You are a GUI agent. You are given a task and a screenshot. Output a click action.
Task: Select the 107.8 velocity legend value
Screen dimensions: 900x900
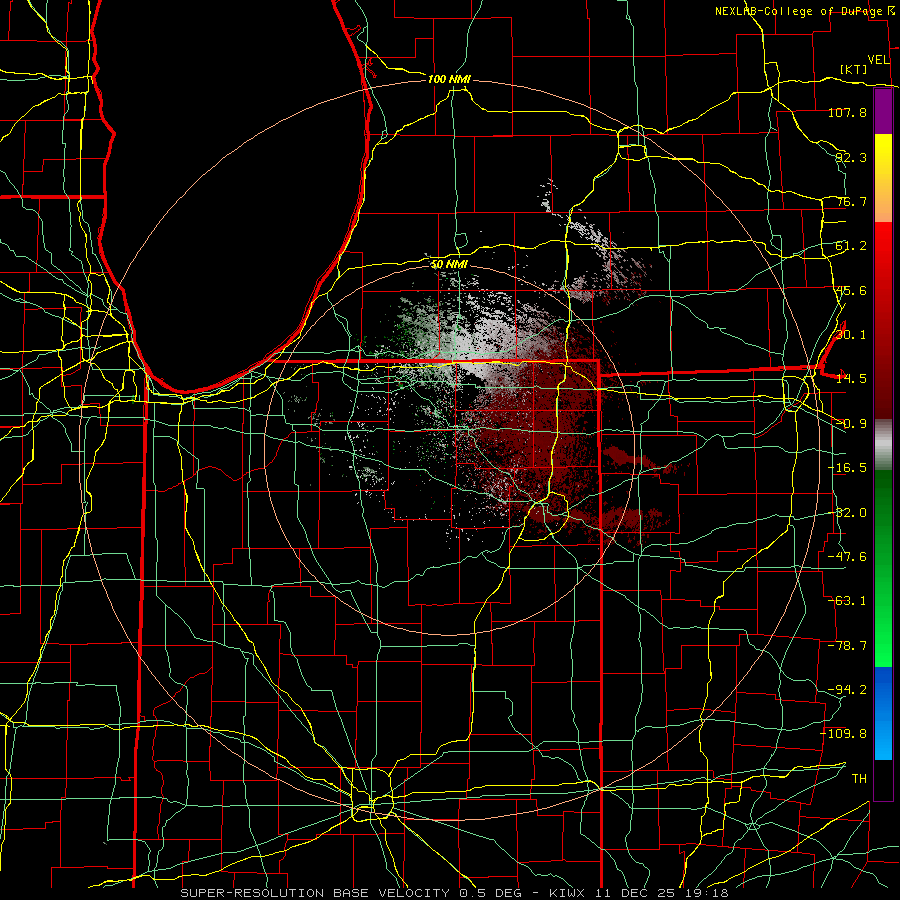point(847,112)
